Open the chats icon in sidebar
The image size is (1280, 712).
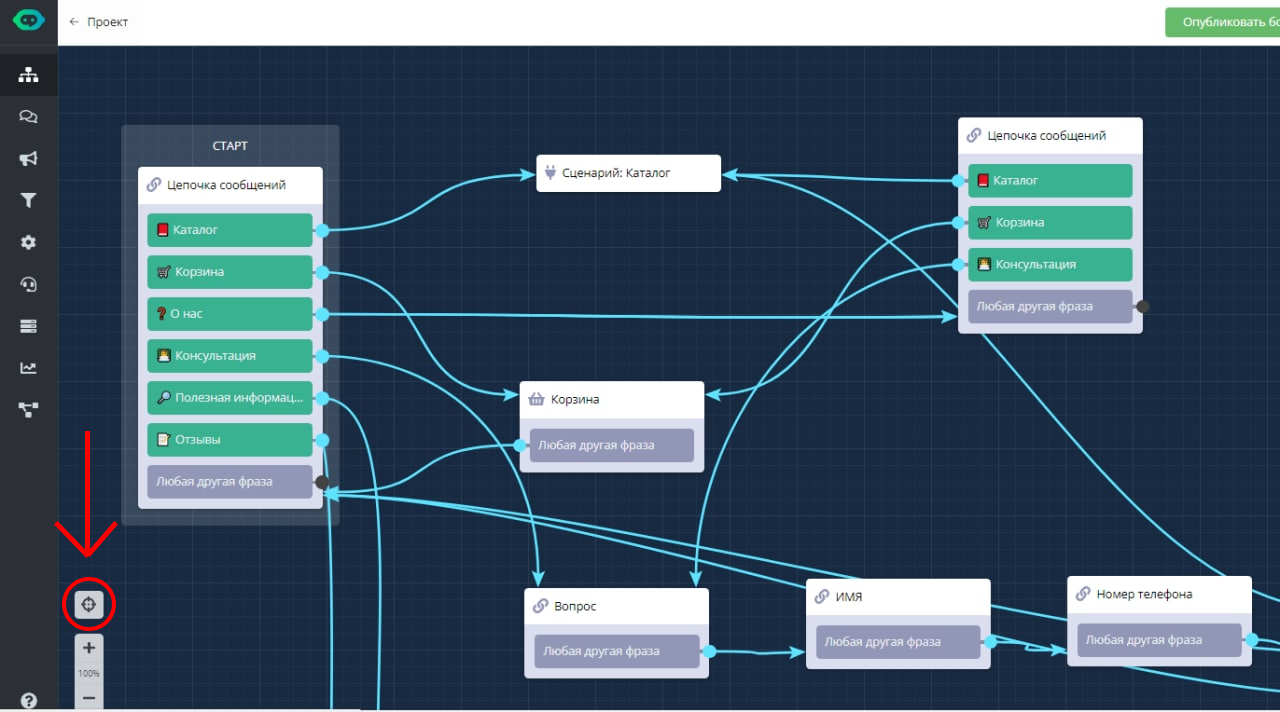(28, 117)
